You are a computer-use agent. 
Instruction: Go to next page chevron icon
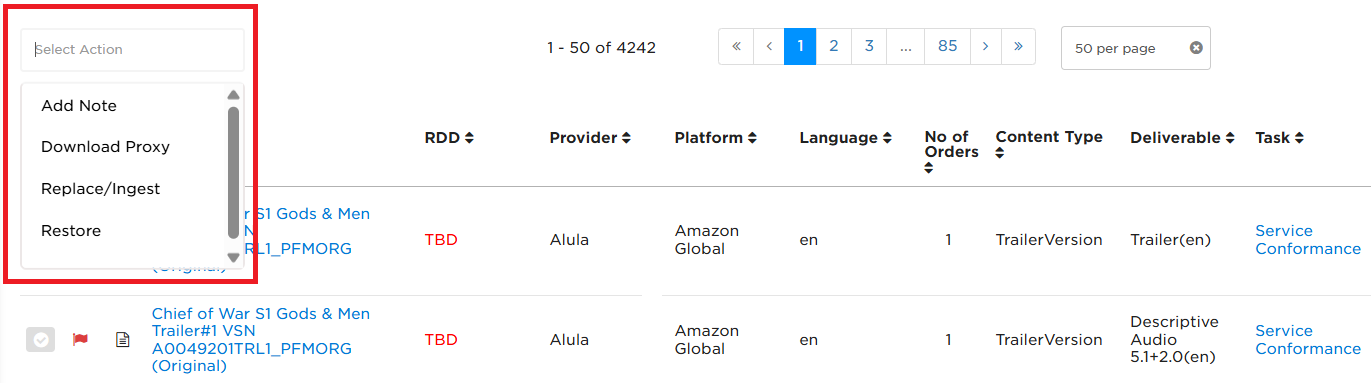pyautogui.click(x=985, y=46)
